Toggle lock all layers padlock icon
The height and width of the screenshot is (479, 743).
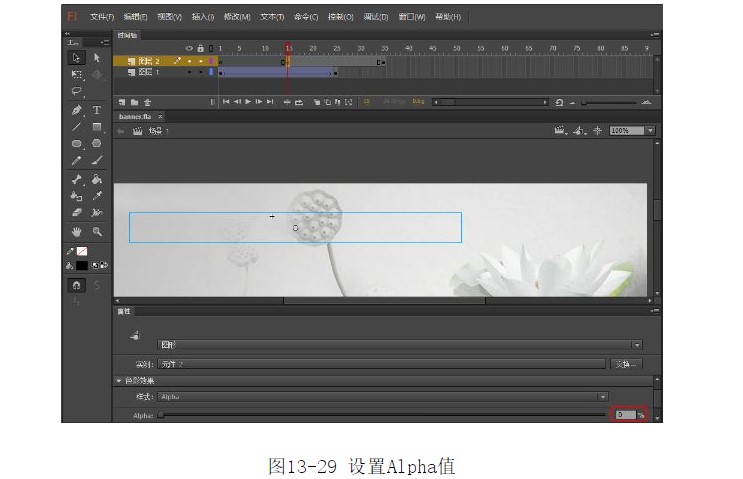click(x=200, y=48)
